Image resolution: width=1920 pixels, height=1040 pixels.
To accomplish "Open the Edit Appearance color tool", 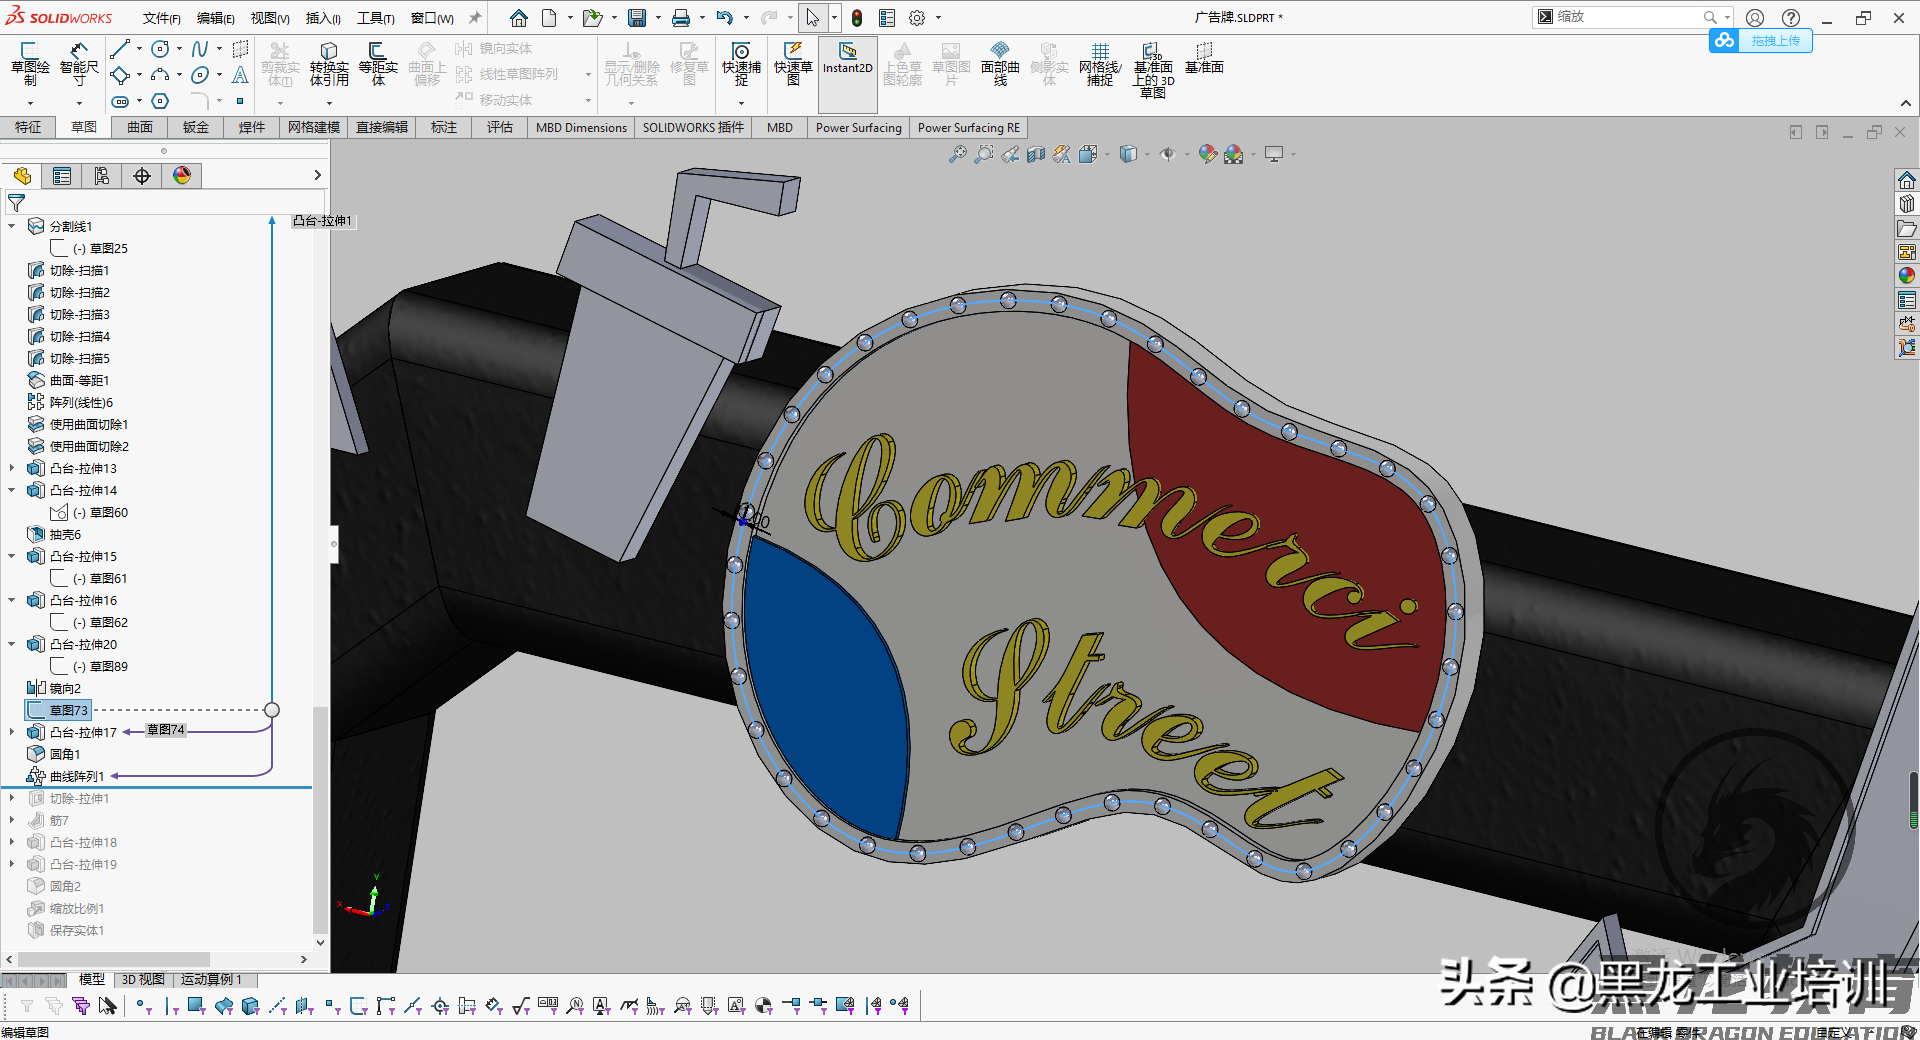I will pyautogui.click(x=1207, y=154).
